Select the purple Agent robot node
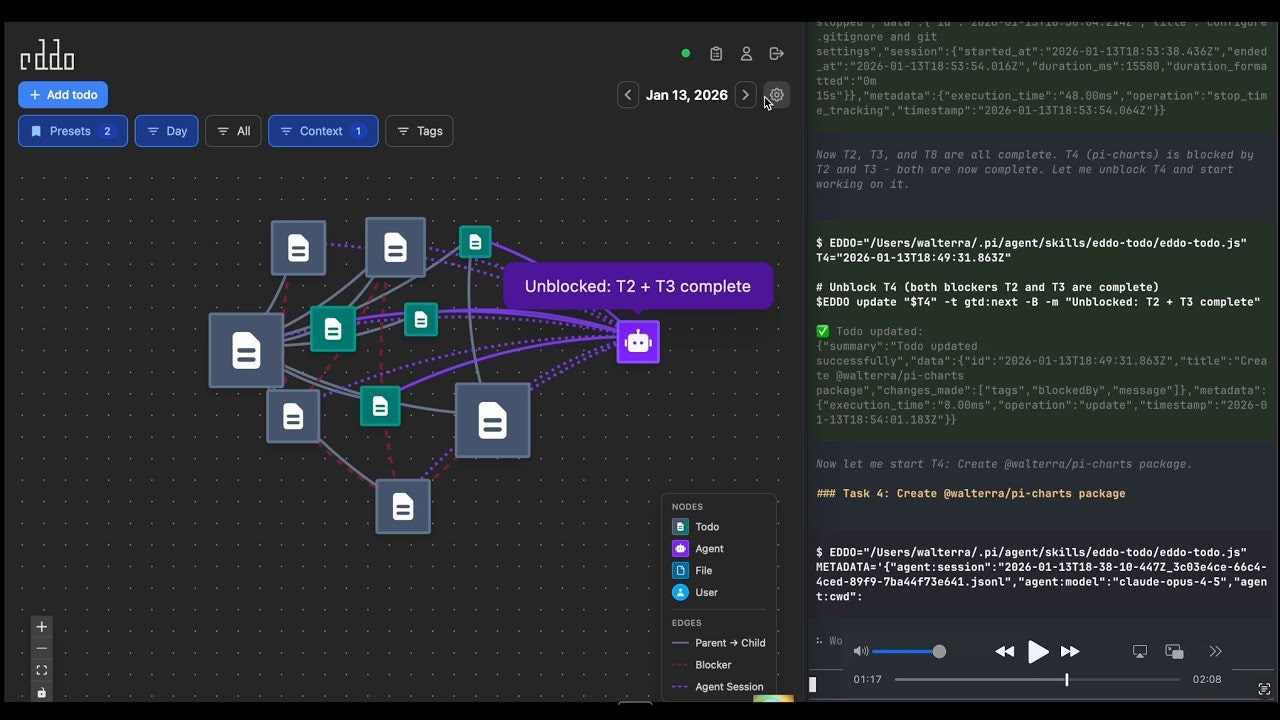 tap(638, 342)
